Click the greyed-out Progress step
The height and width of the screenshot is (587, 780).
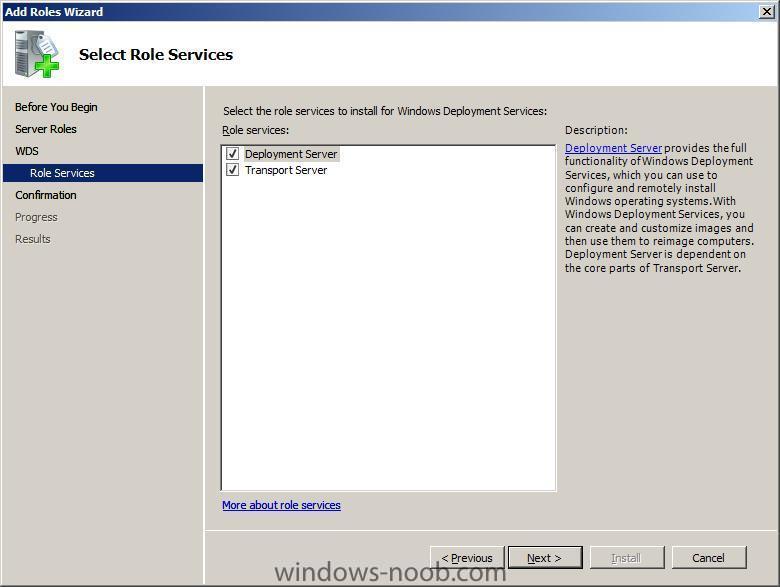tap(36, 217)
